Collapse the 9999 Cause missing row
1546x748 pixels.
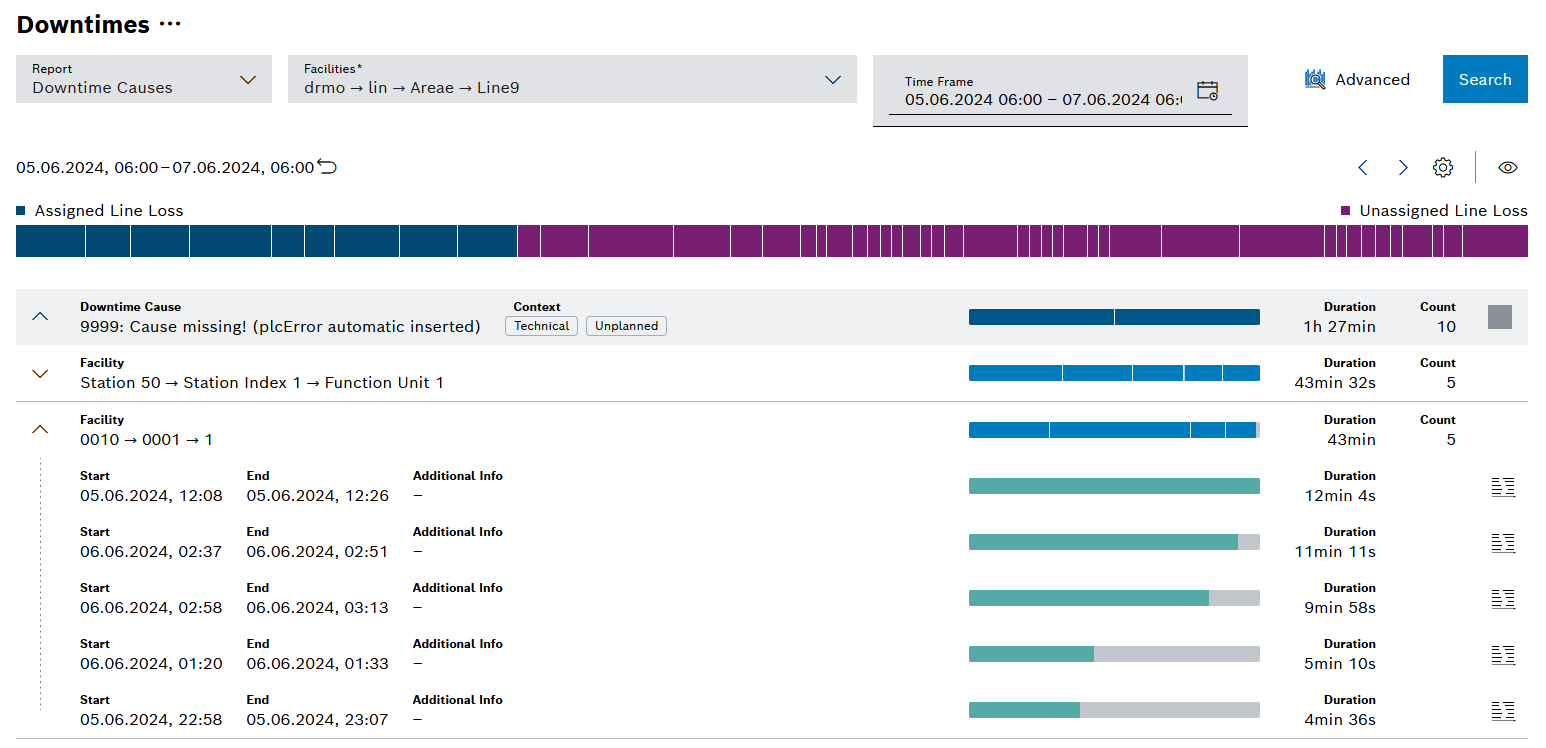coord(40,316)
